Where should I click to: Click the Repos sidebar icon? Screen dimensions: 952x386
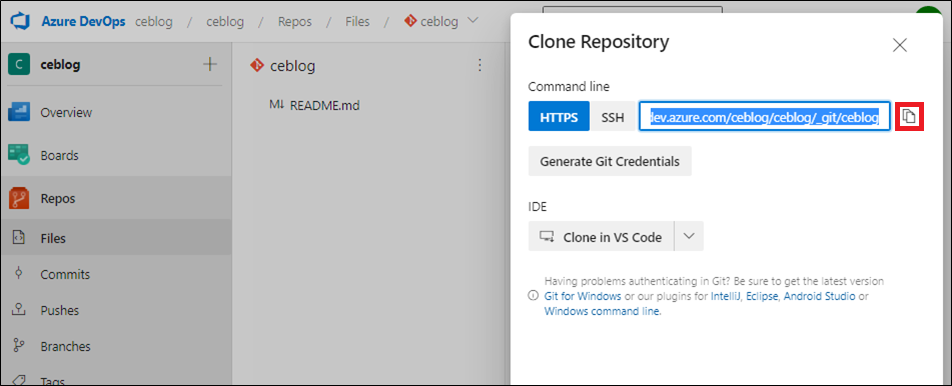[19, 198]
